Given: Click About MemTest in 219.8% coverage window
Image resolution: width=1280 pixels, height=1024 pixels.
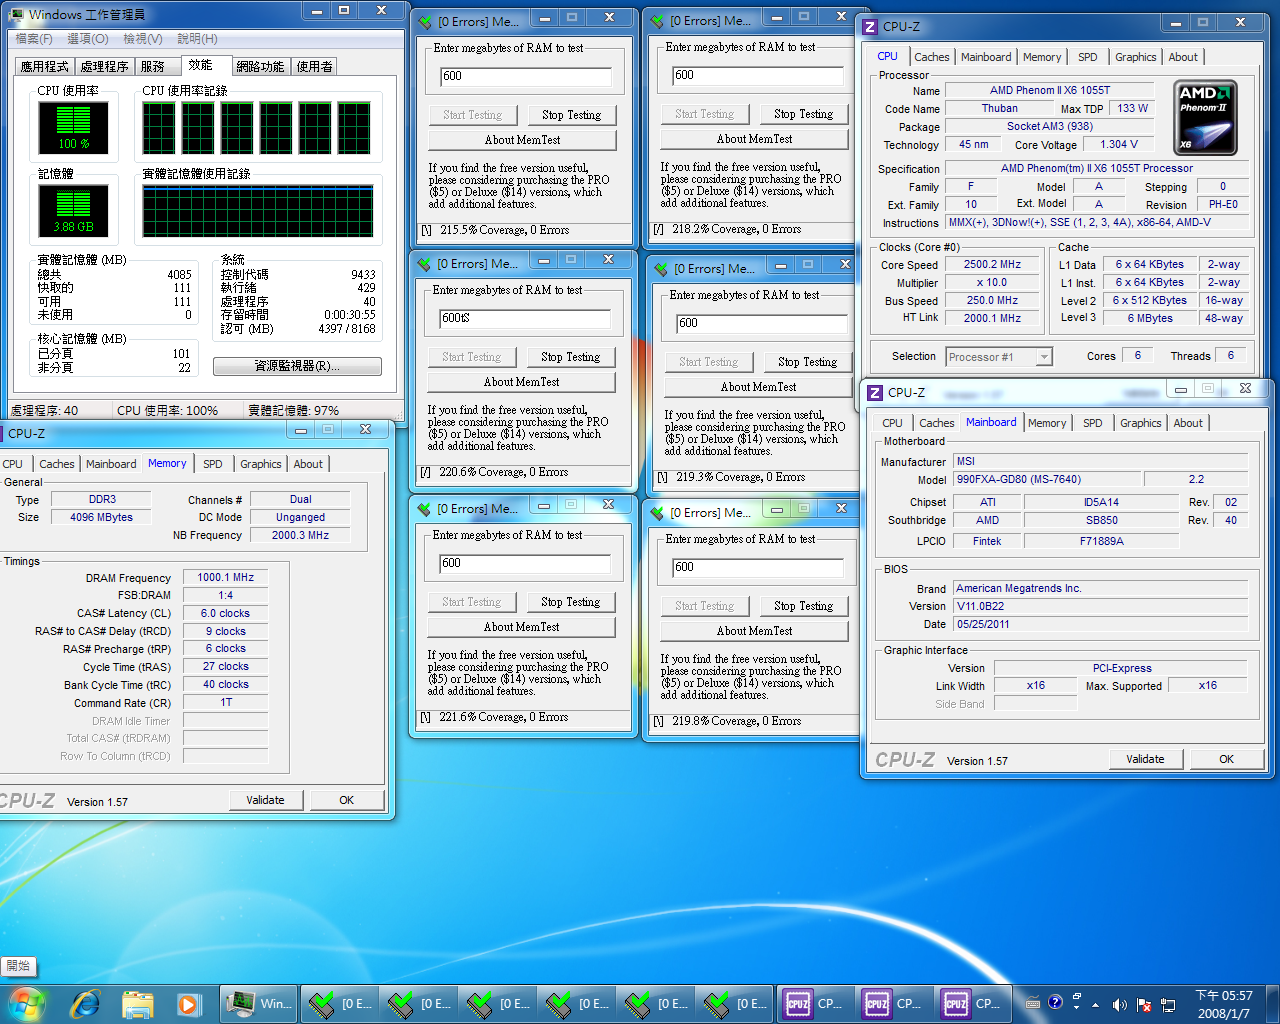Looking at the screenshot, I should [754, 631].
